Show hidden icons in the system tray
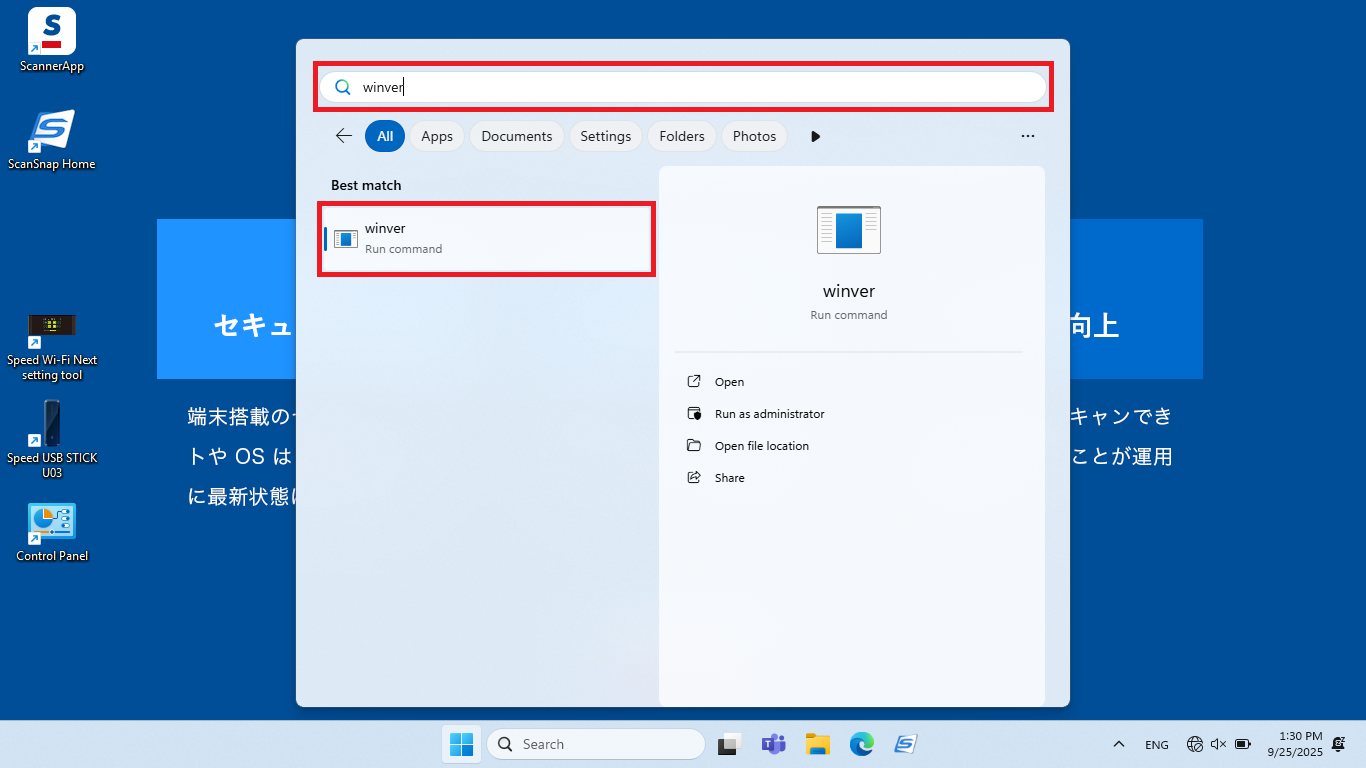Image resolution: width=1366 pixels, height=768 pixels. (x=1119, y=744)
